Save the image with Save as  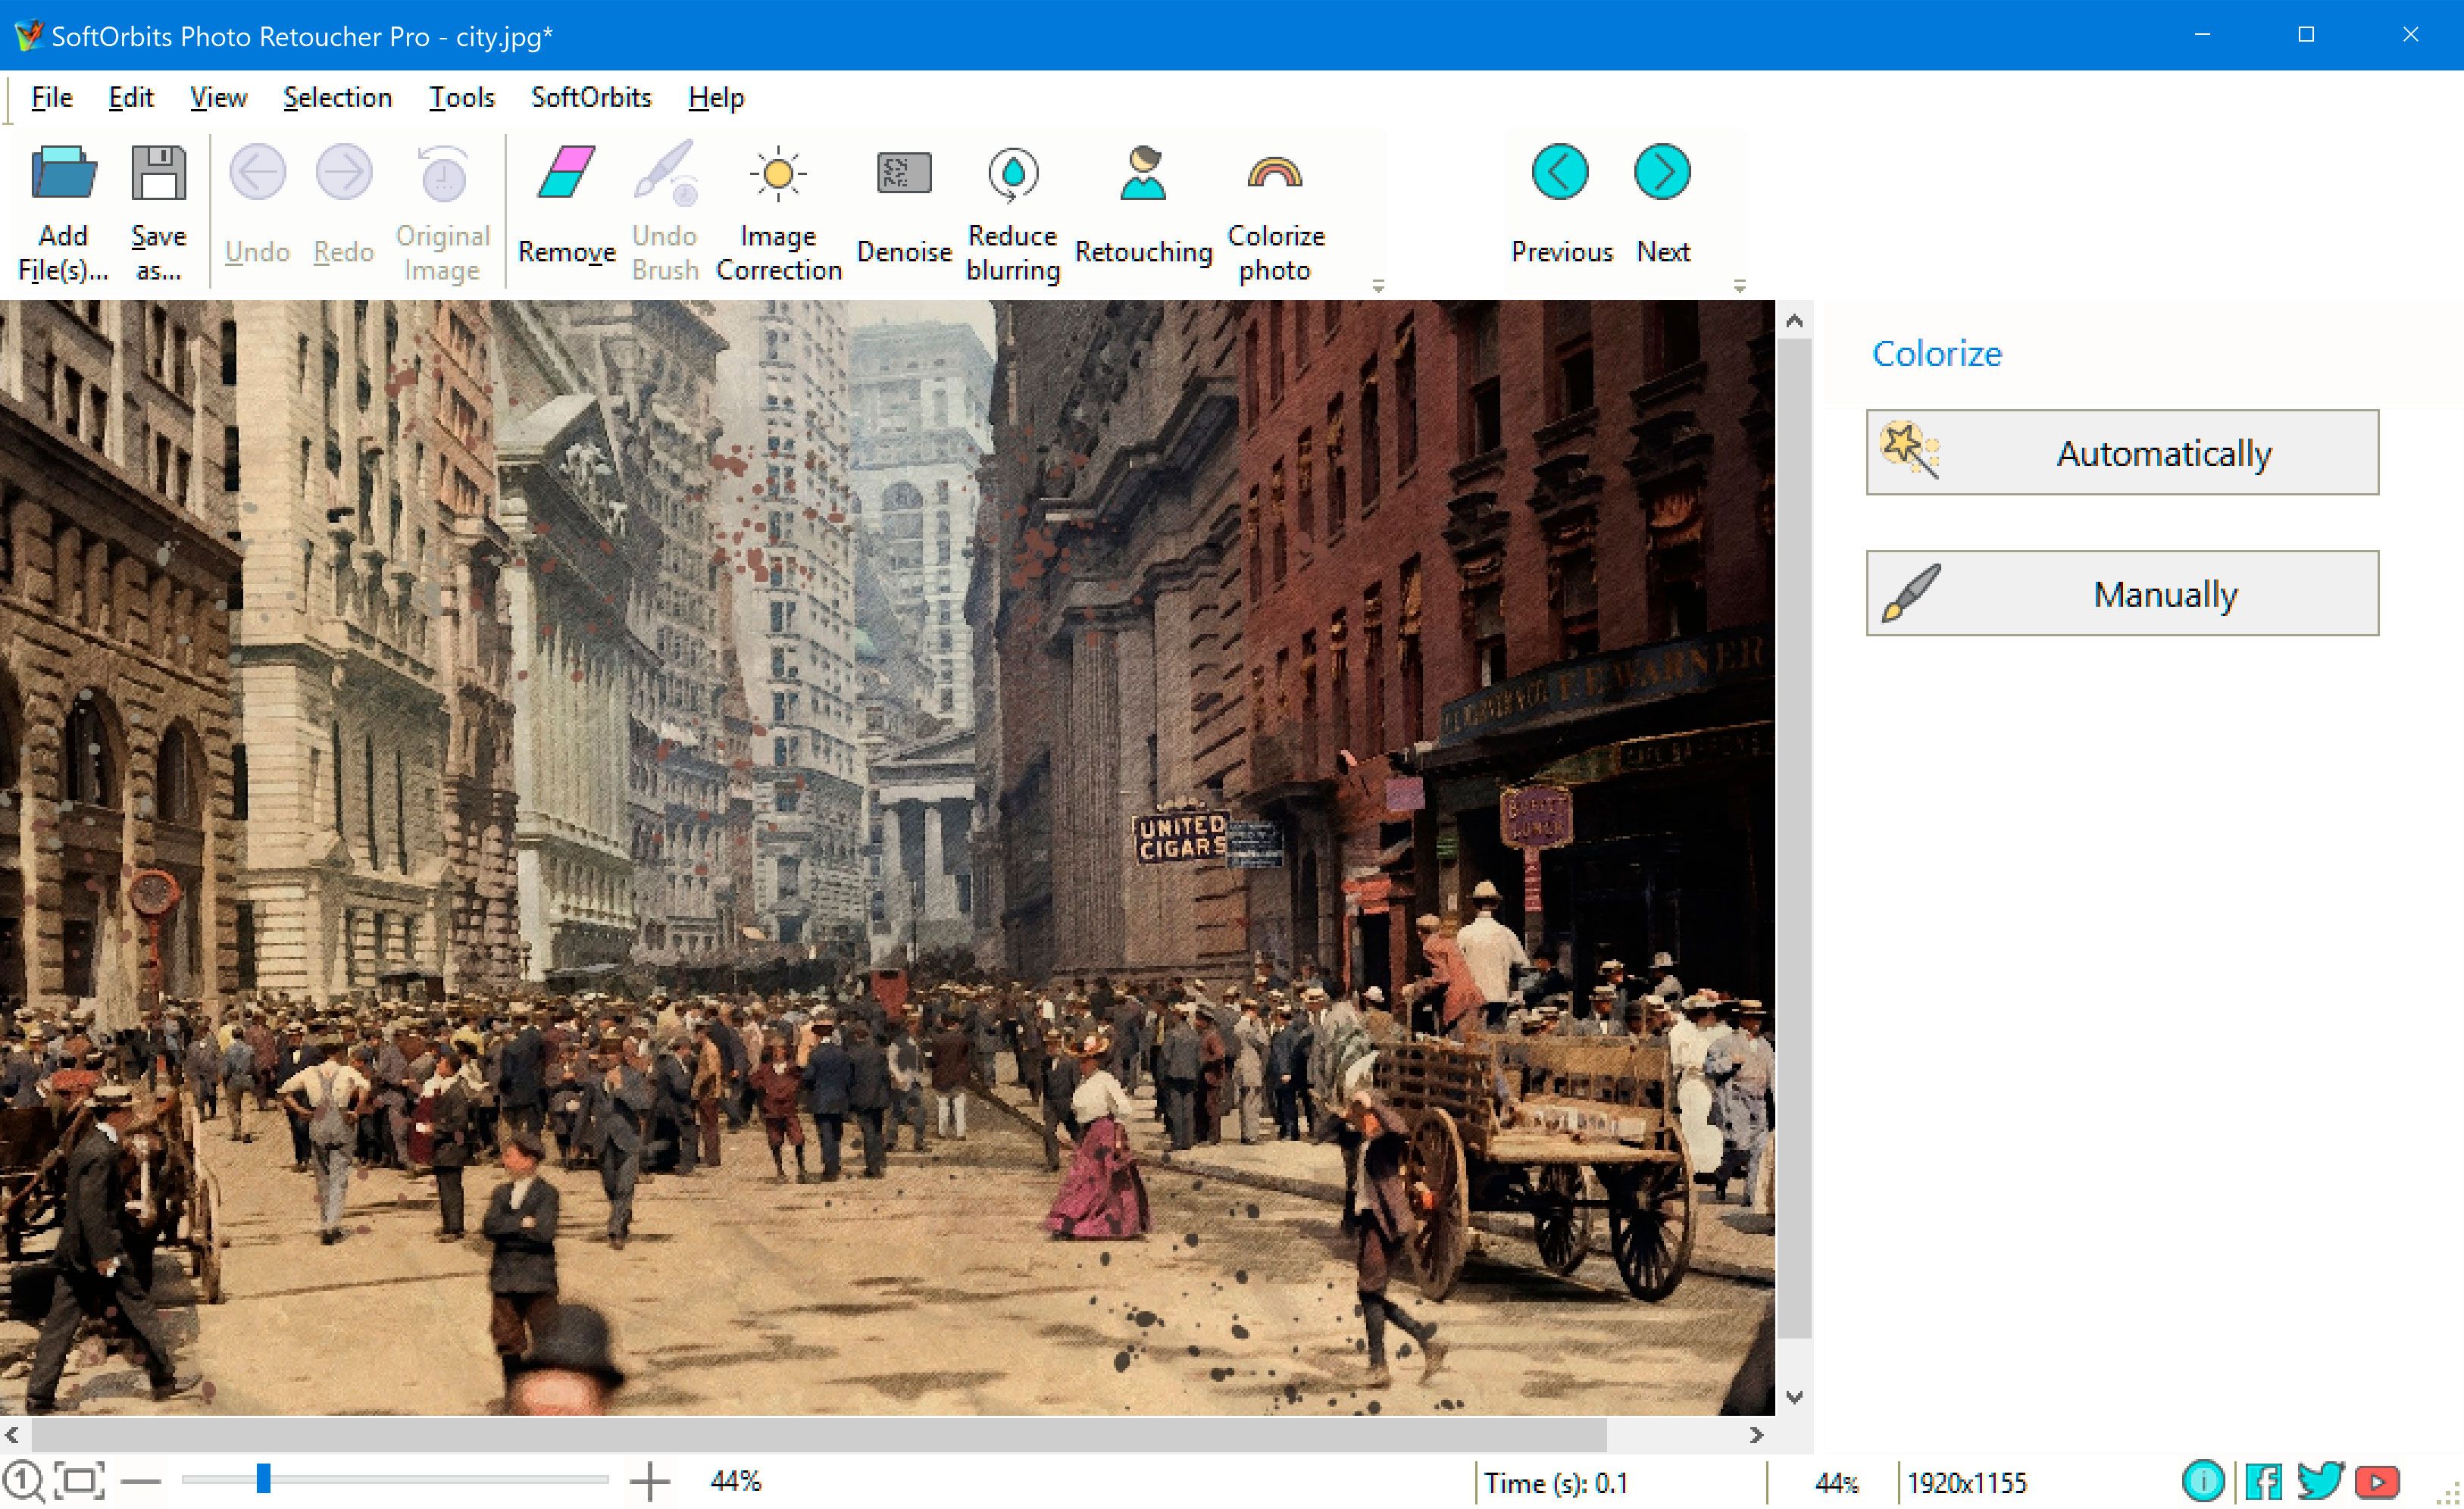point(159,212)
